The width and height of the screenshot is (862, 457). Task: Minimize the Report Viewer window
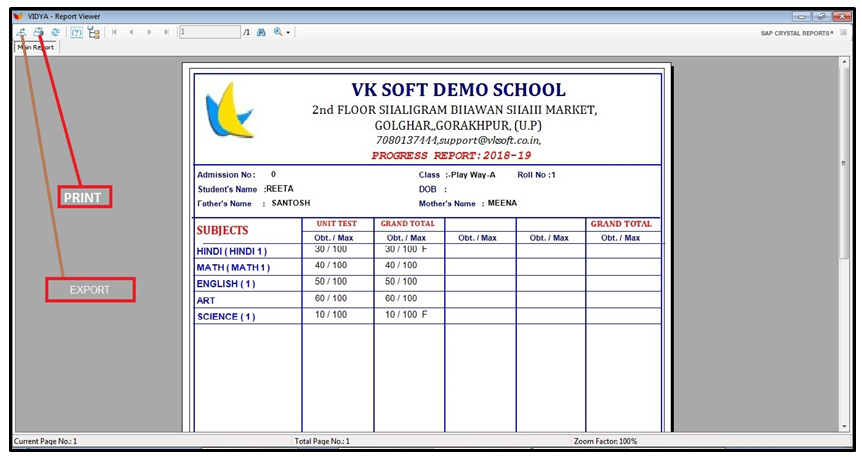[x=801, y=16]
